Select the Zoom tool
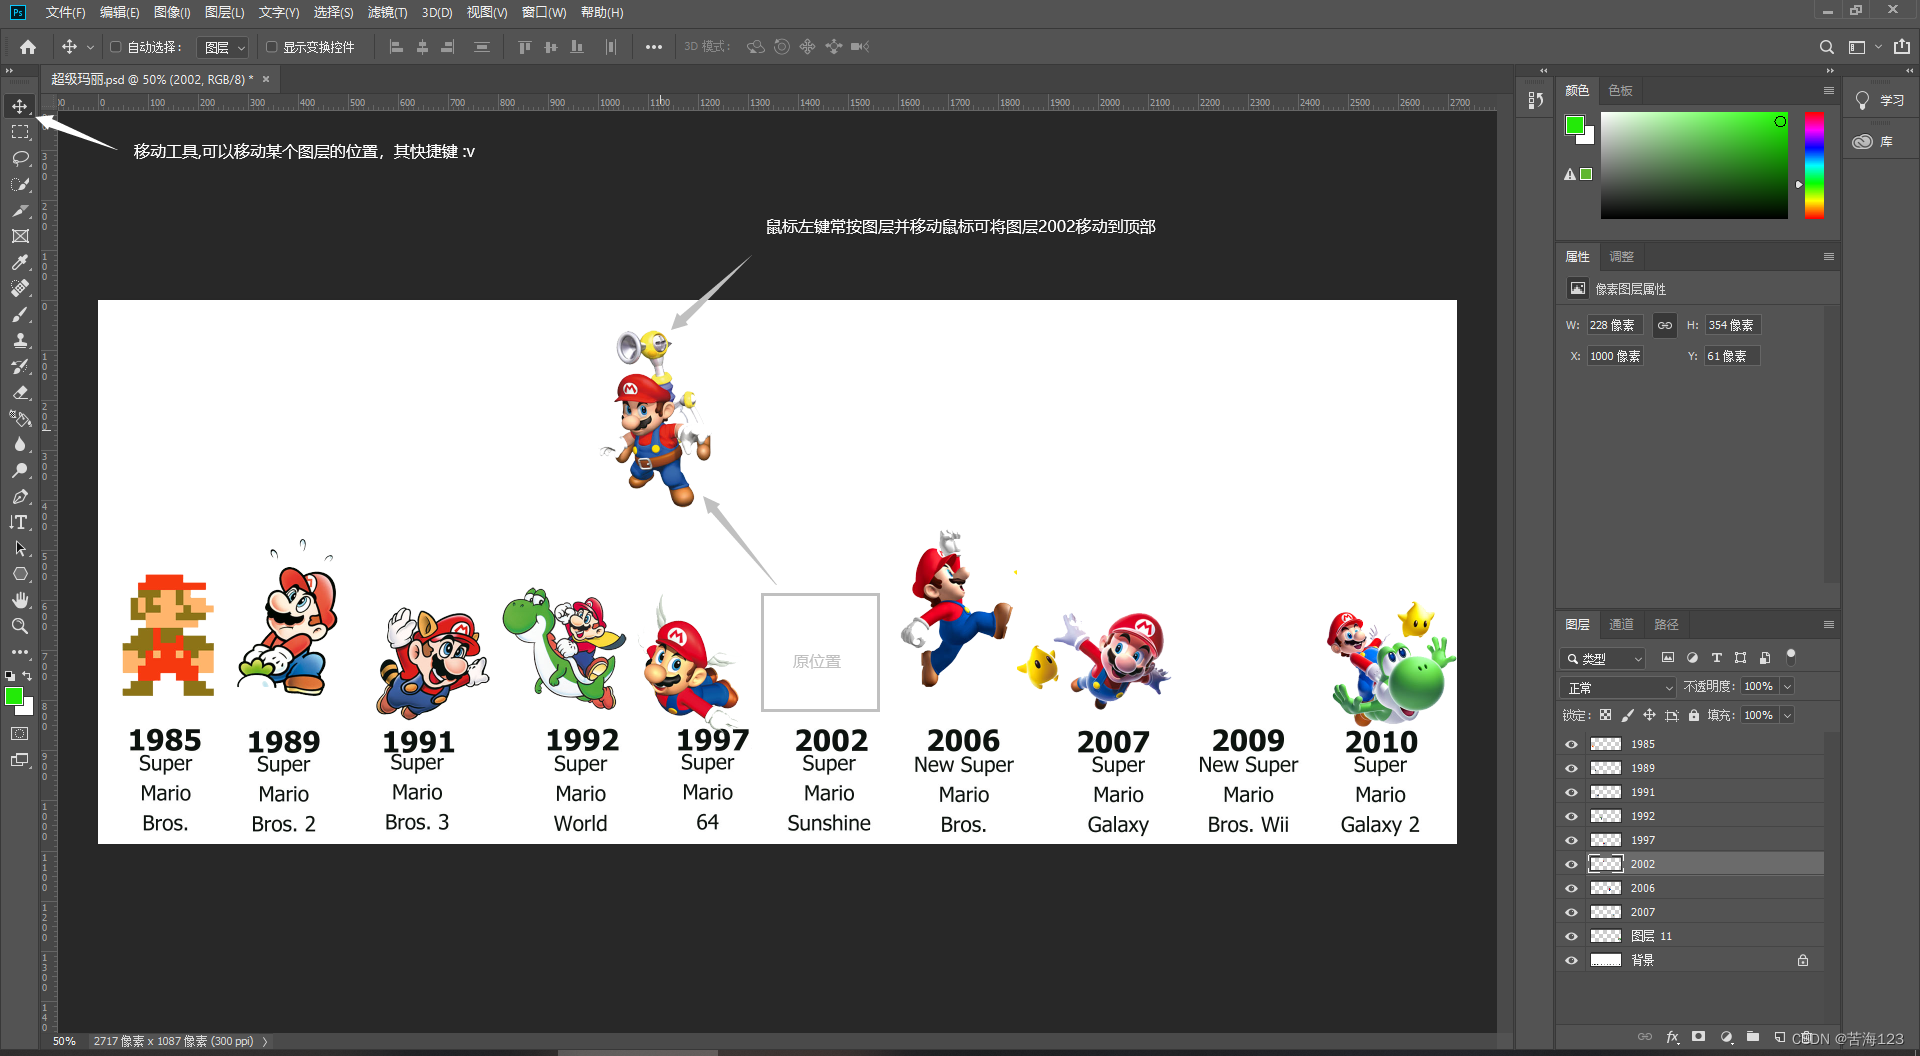The image size is (1920, 1056). coord(20,626)
